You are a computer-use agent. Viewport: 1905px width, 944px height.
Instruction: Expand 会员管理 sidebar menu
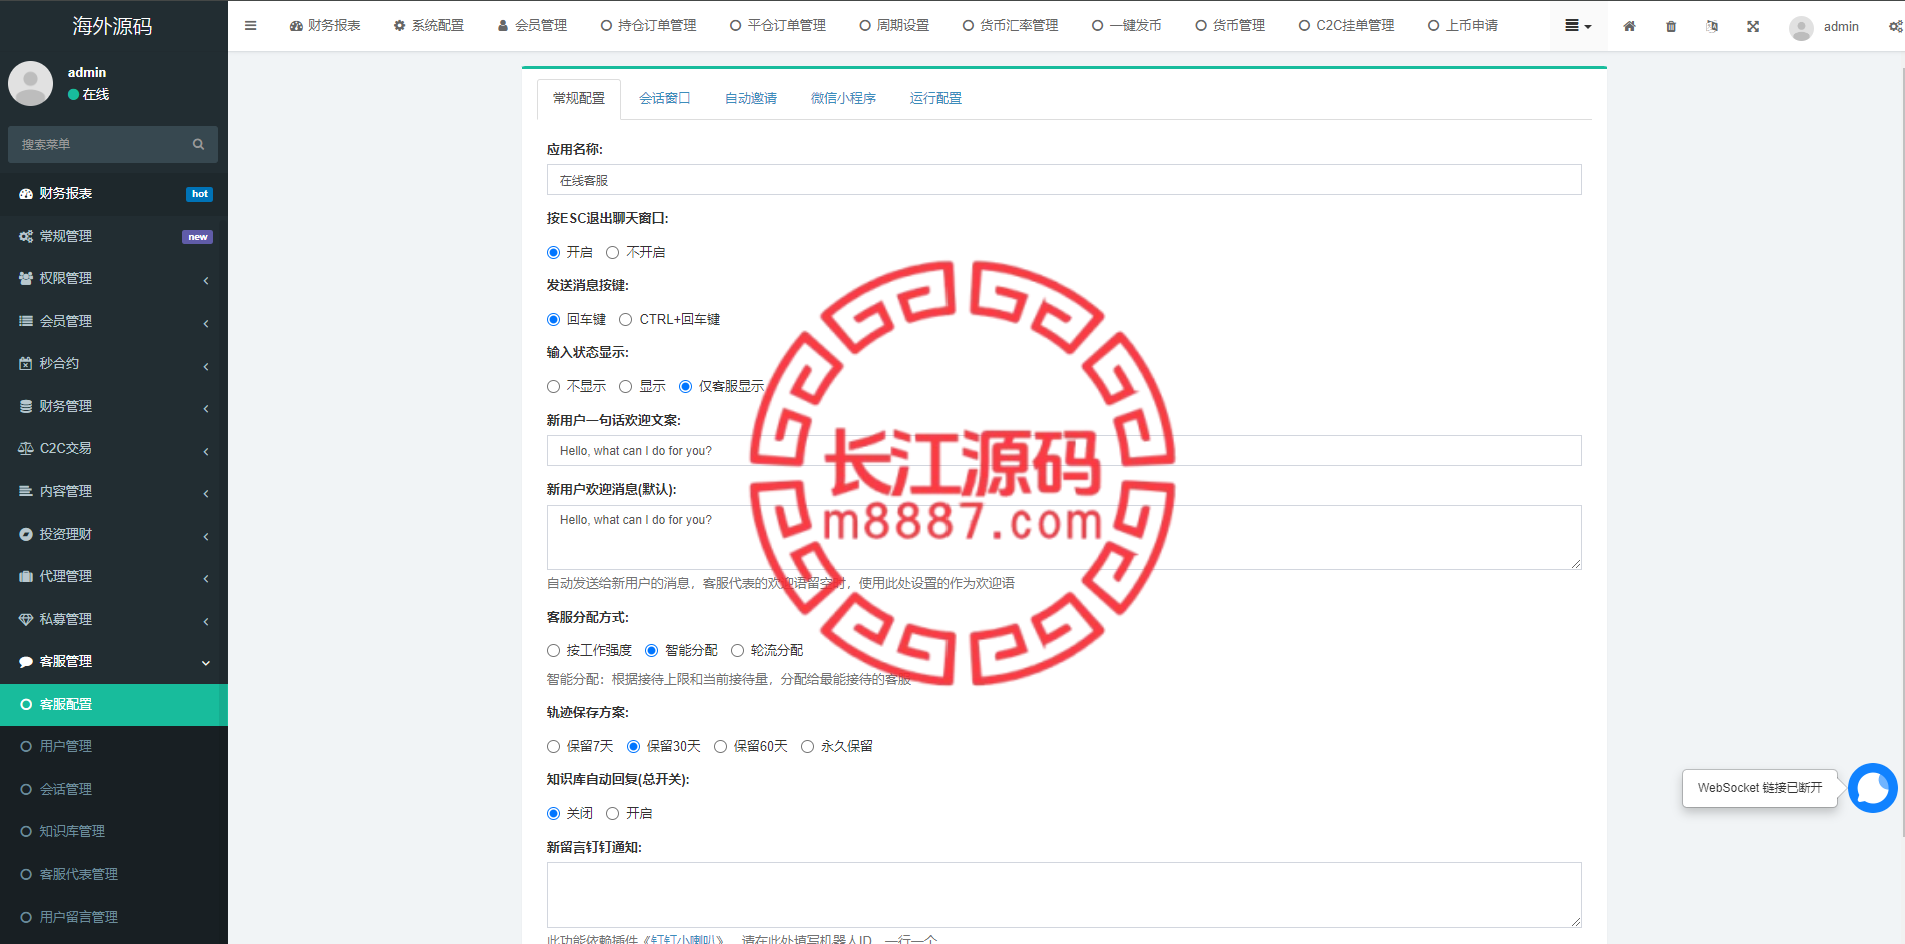(114, 322)
